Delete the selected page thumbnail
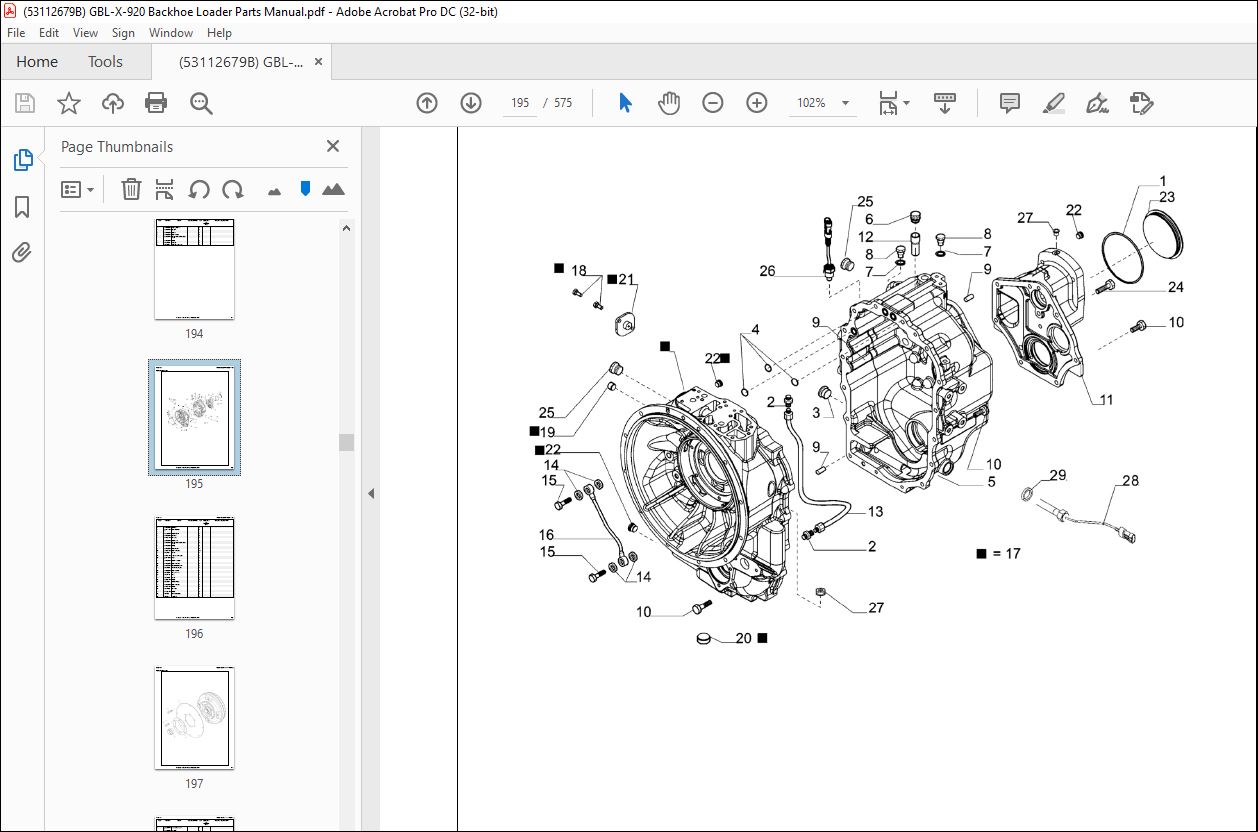The height and width of the screenshot is (832, 1258). click(131, 189)
